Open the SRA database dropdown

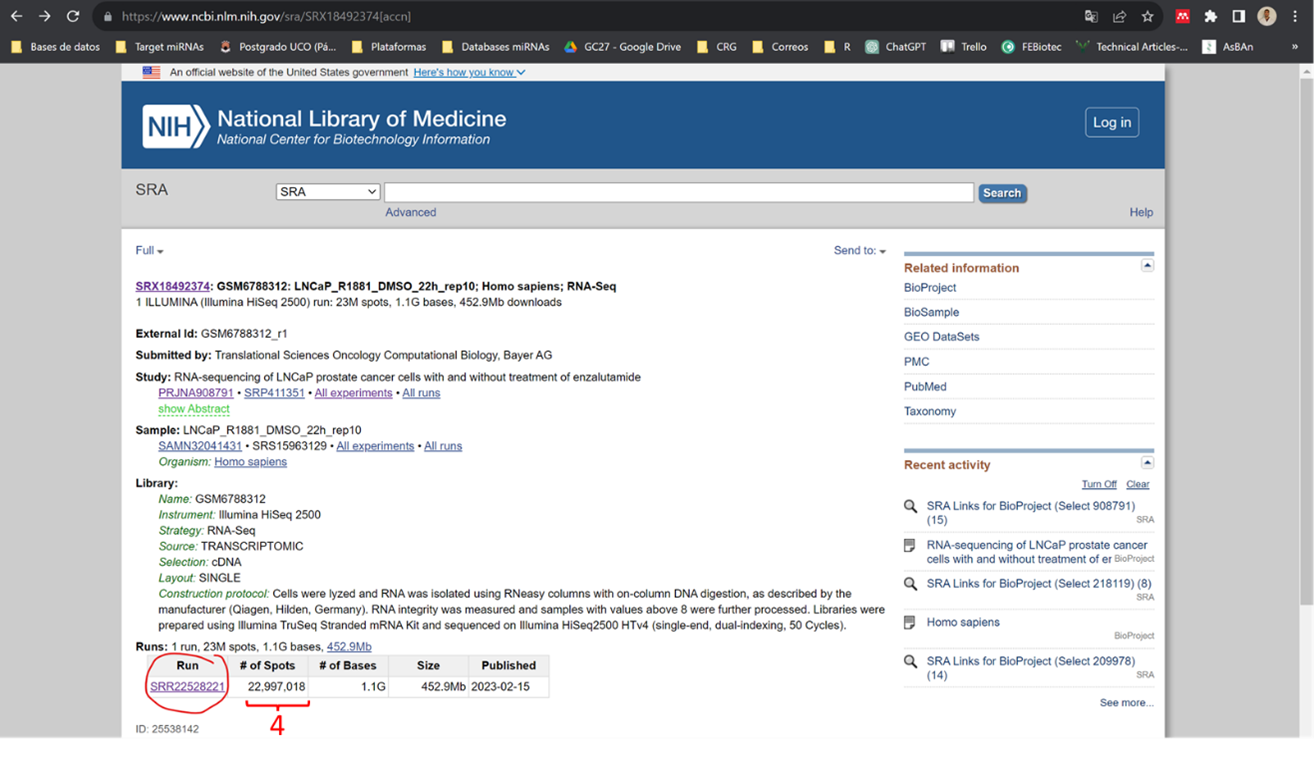tap(328, 192)
